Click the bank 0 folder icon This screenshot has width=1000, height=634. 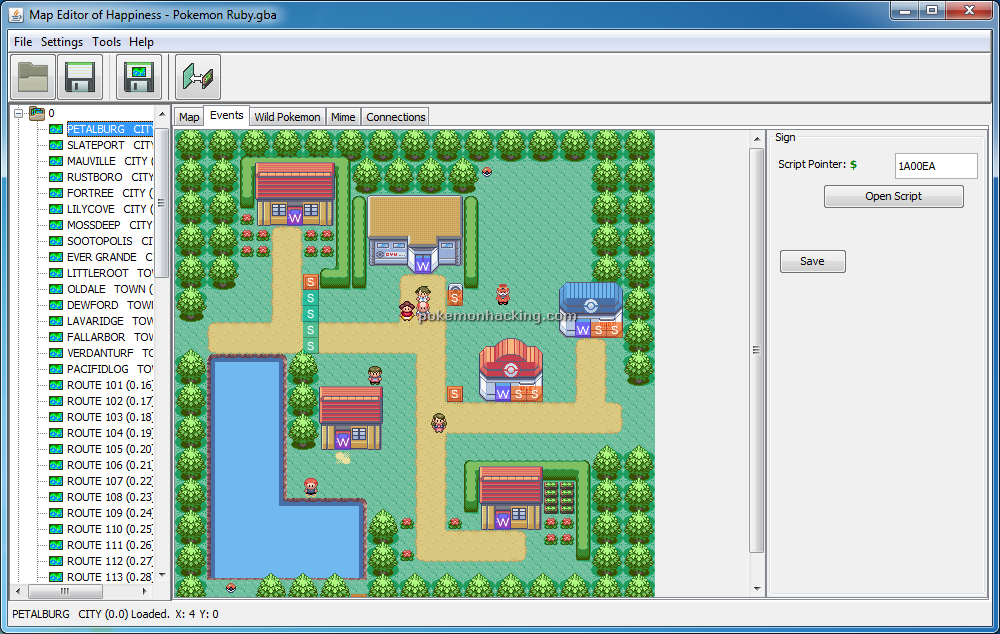[x=37, y=114]
